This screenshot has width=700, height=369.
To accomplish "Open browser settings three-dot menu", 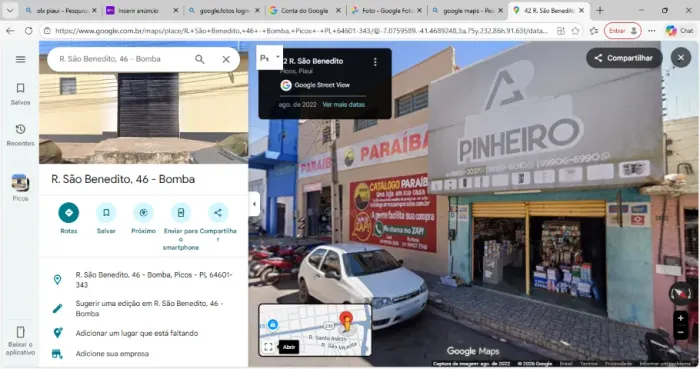I will pos(652,31).
